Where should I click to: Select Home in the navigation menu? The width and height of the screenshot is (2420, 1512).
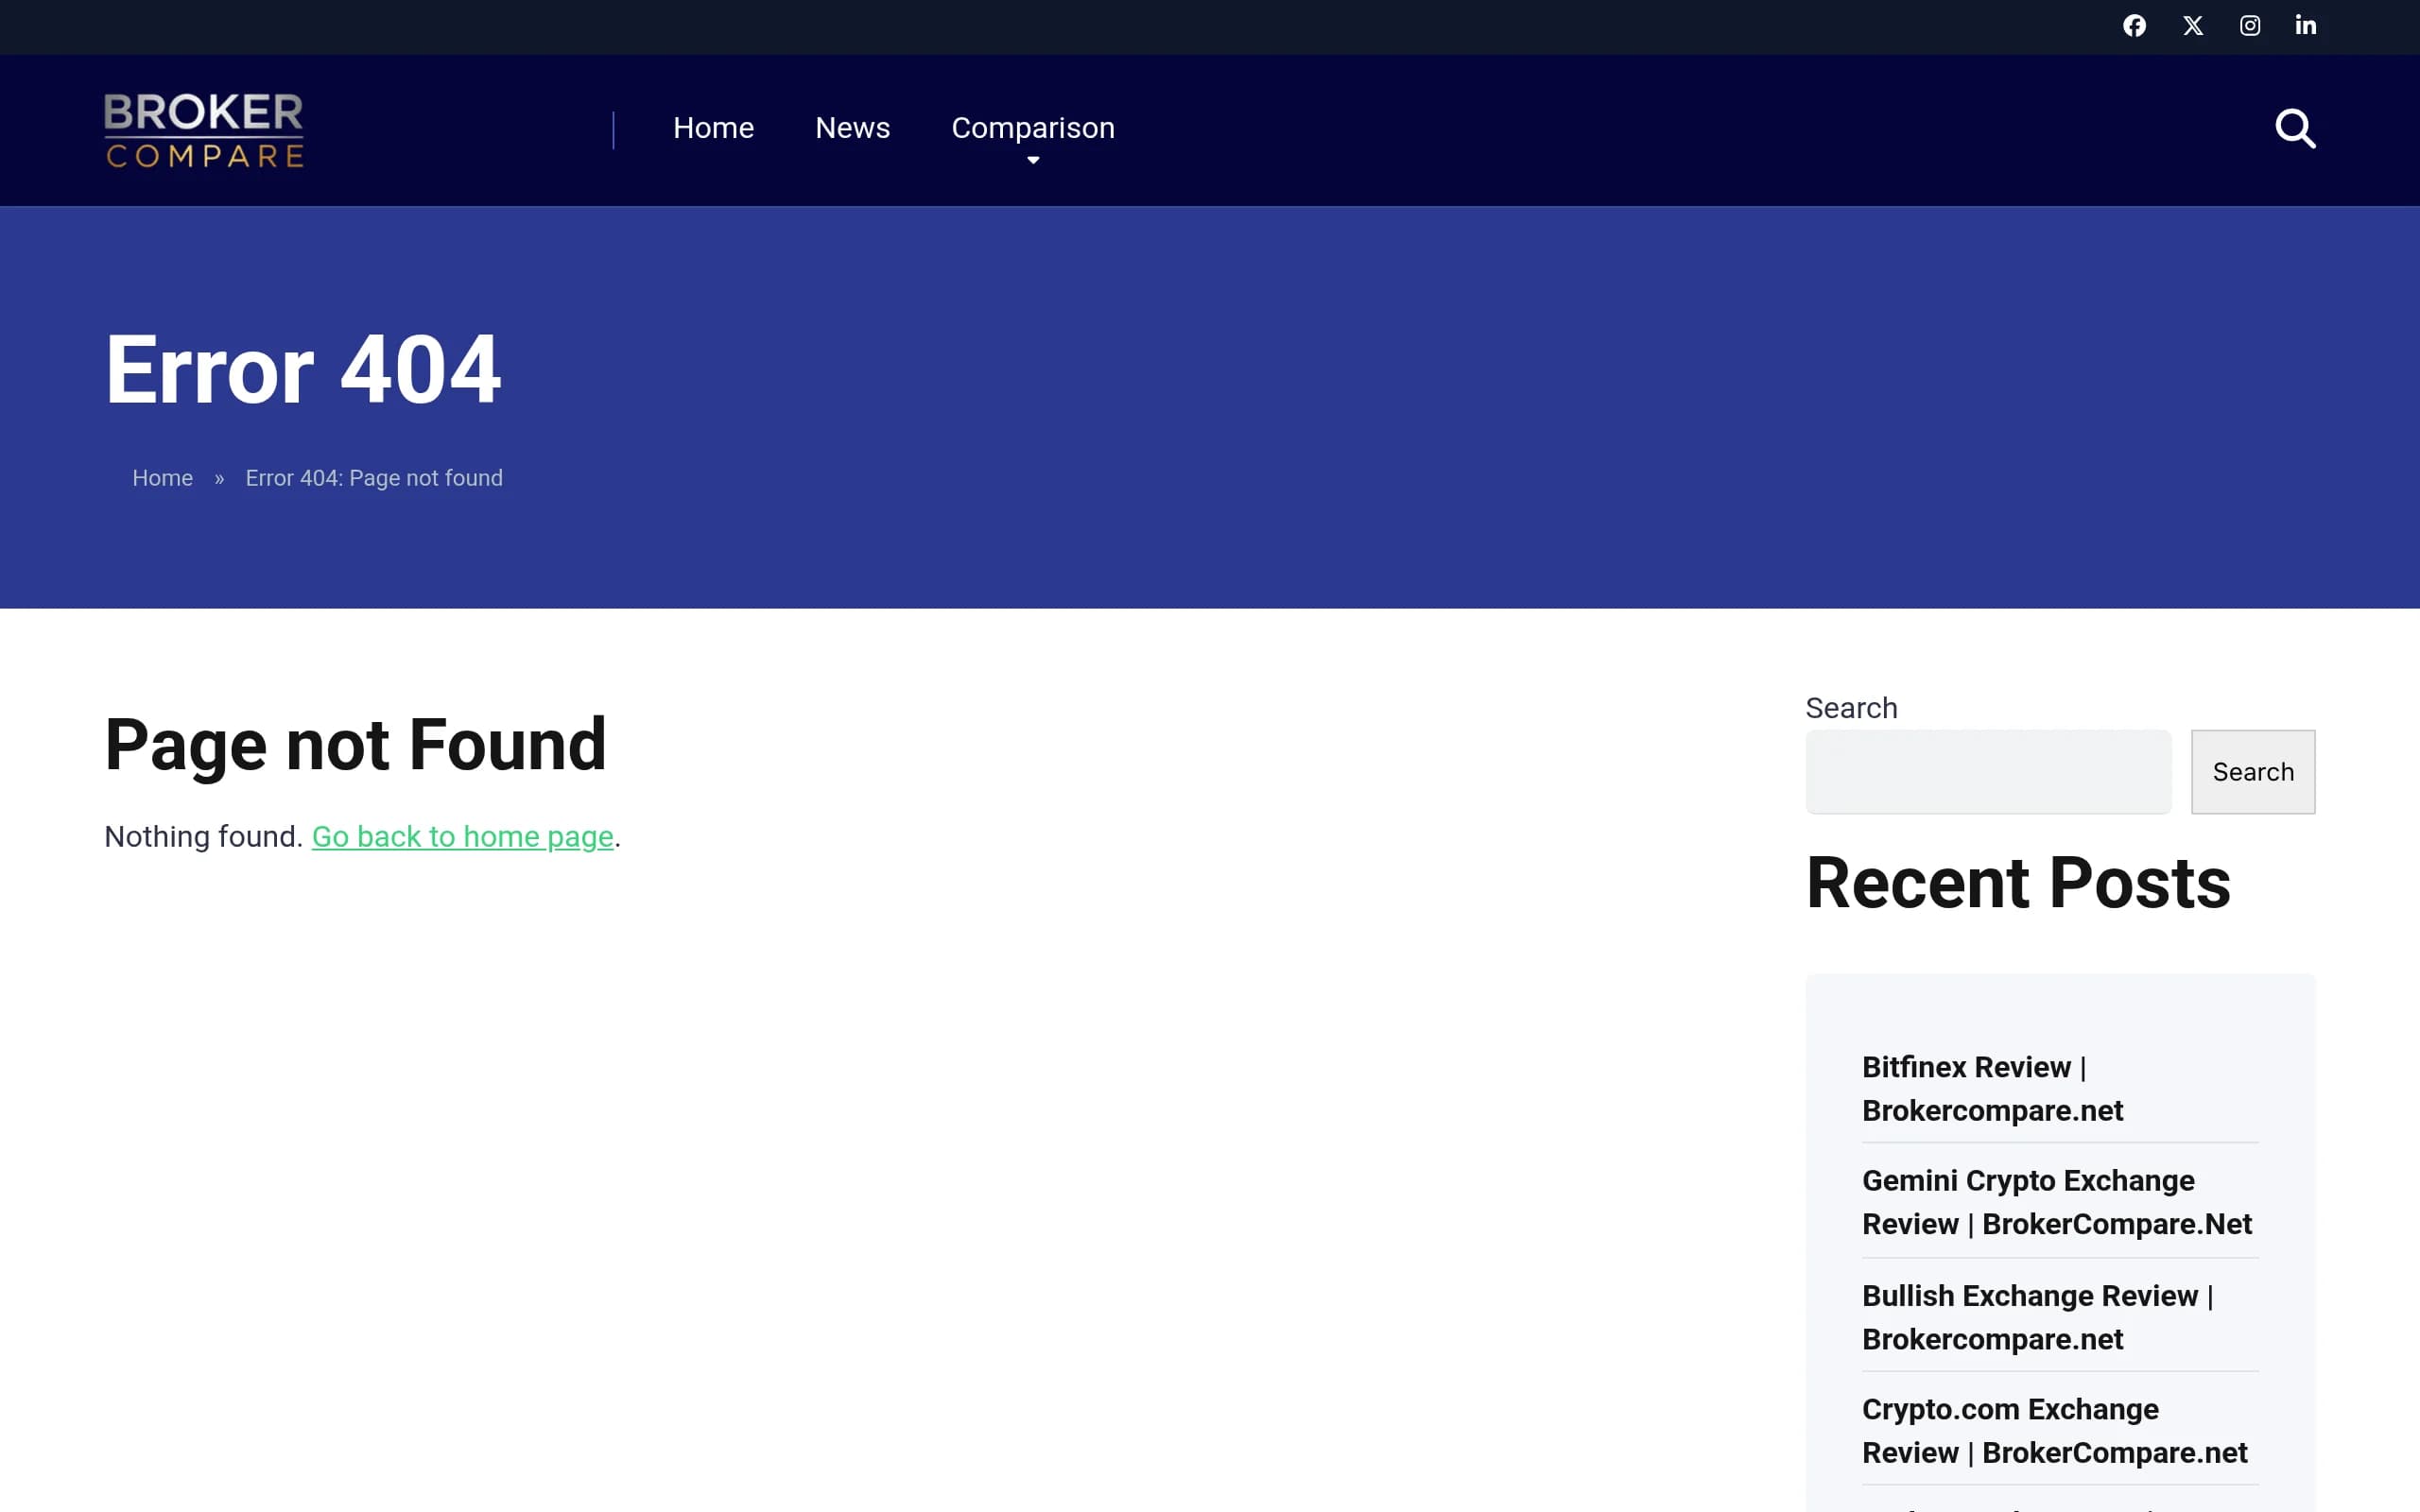[713, 128]
